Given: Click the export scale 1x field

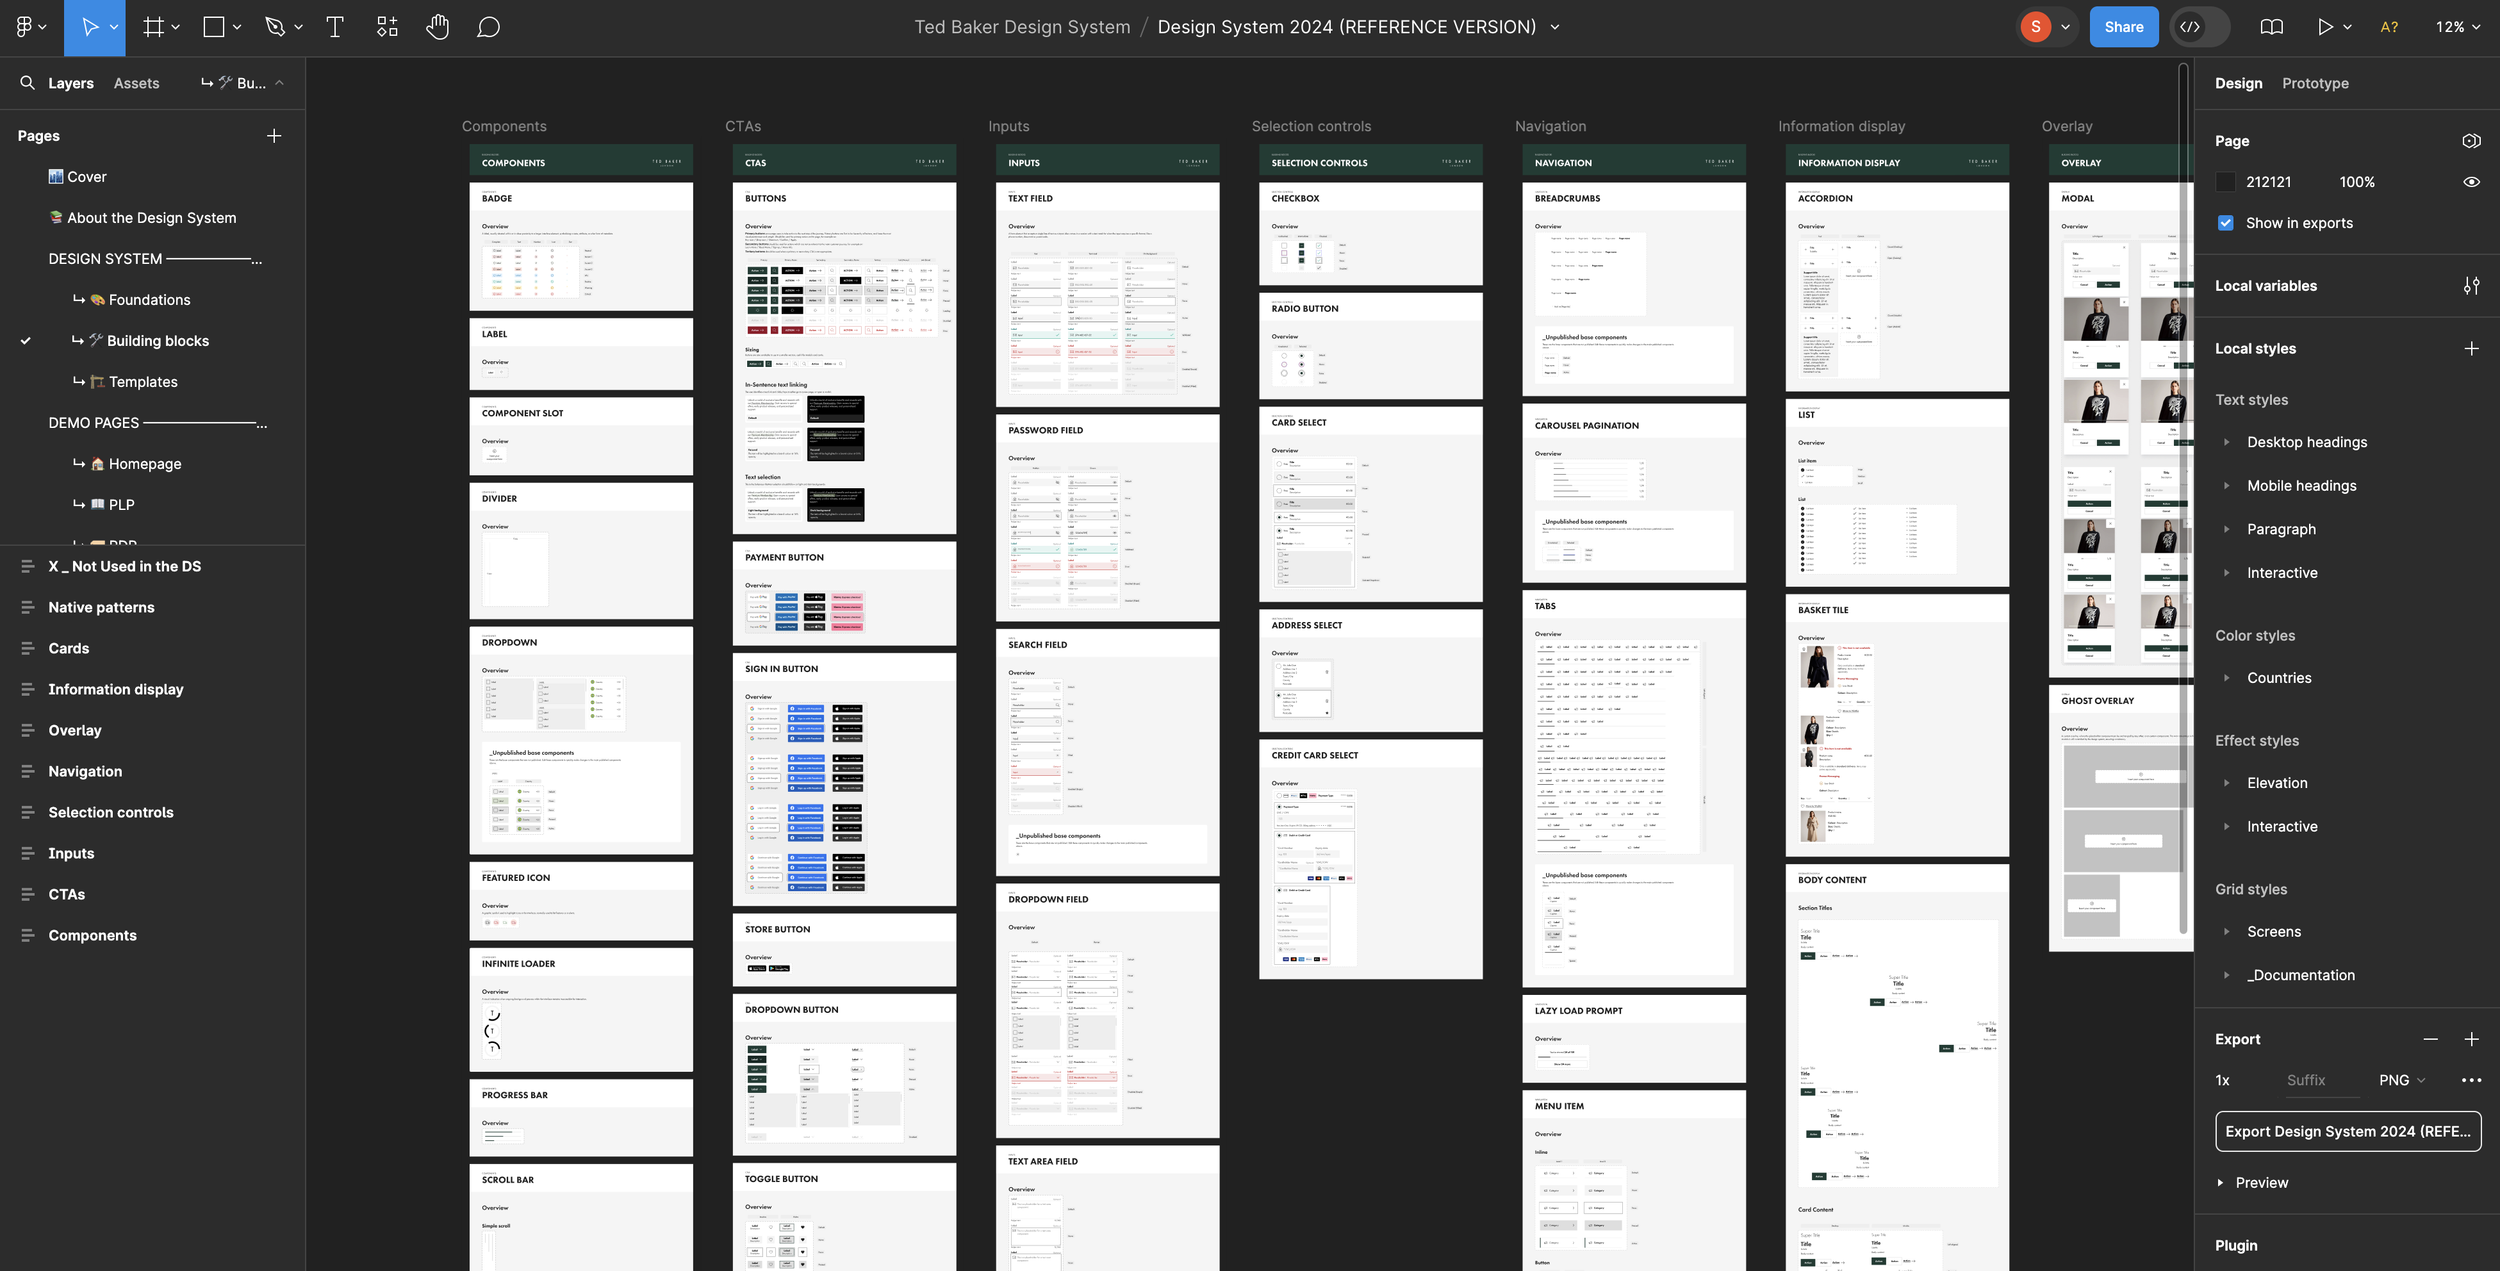Looking at the screenshot, I should coord(2223,1081).
